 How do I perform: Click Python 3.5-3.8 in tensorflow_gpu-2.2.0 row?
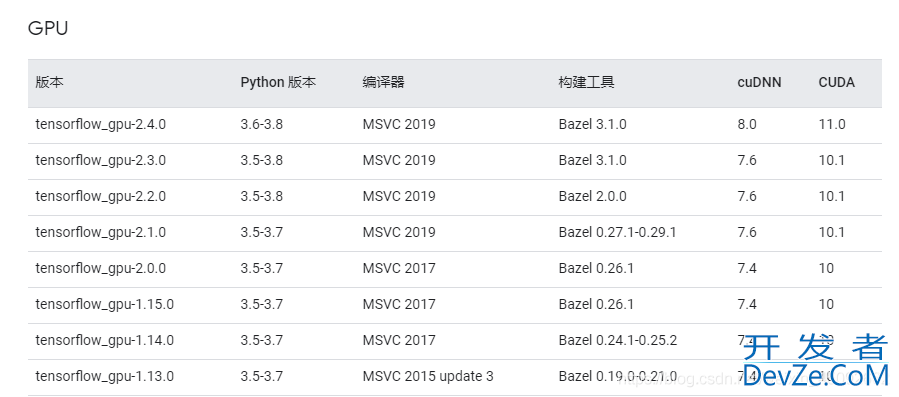click(261, 197)
